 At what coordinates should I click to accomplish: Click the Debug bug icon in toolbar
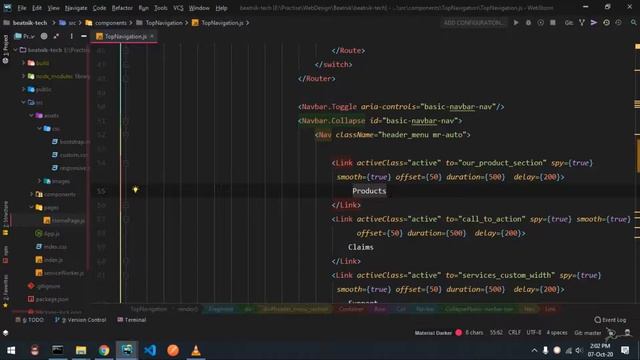(528, 23)
